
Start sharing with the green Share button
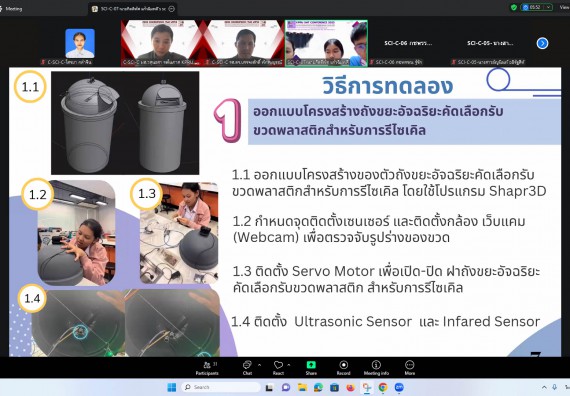pyautogui.click(x=311, y=368)
